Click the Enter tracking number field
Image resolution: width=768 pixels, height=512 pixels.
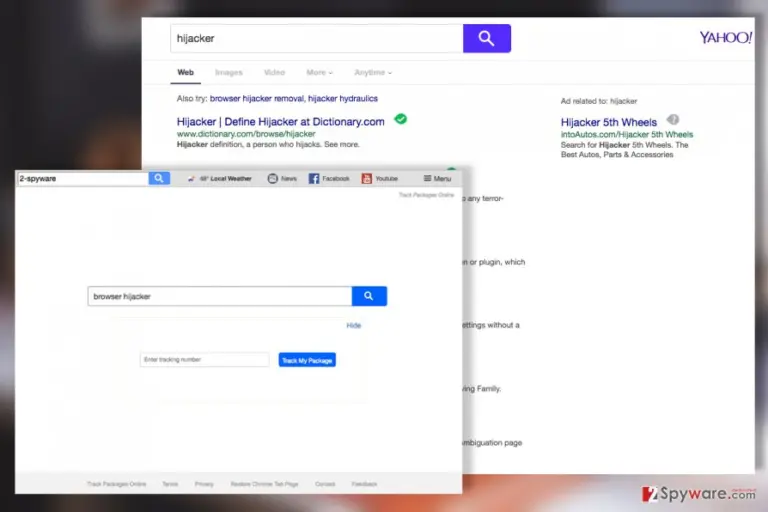click(204, 360)
